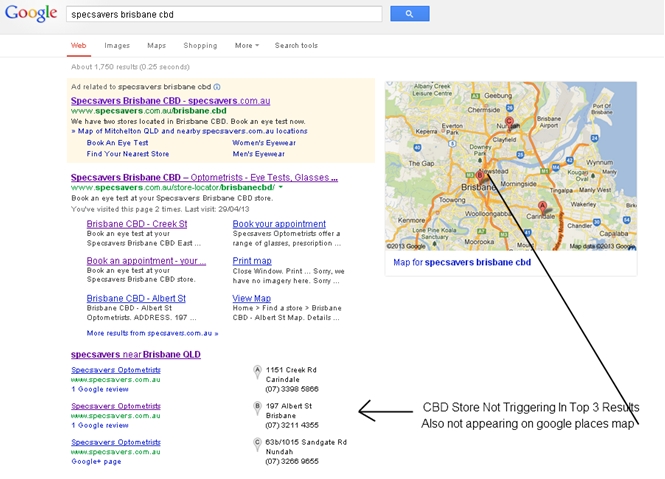Open 'Book your appointment' sitelink

pos(279,224)
